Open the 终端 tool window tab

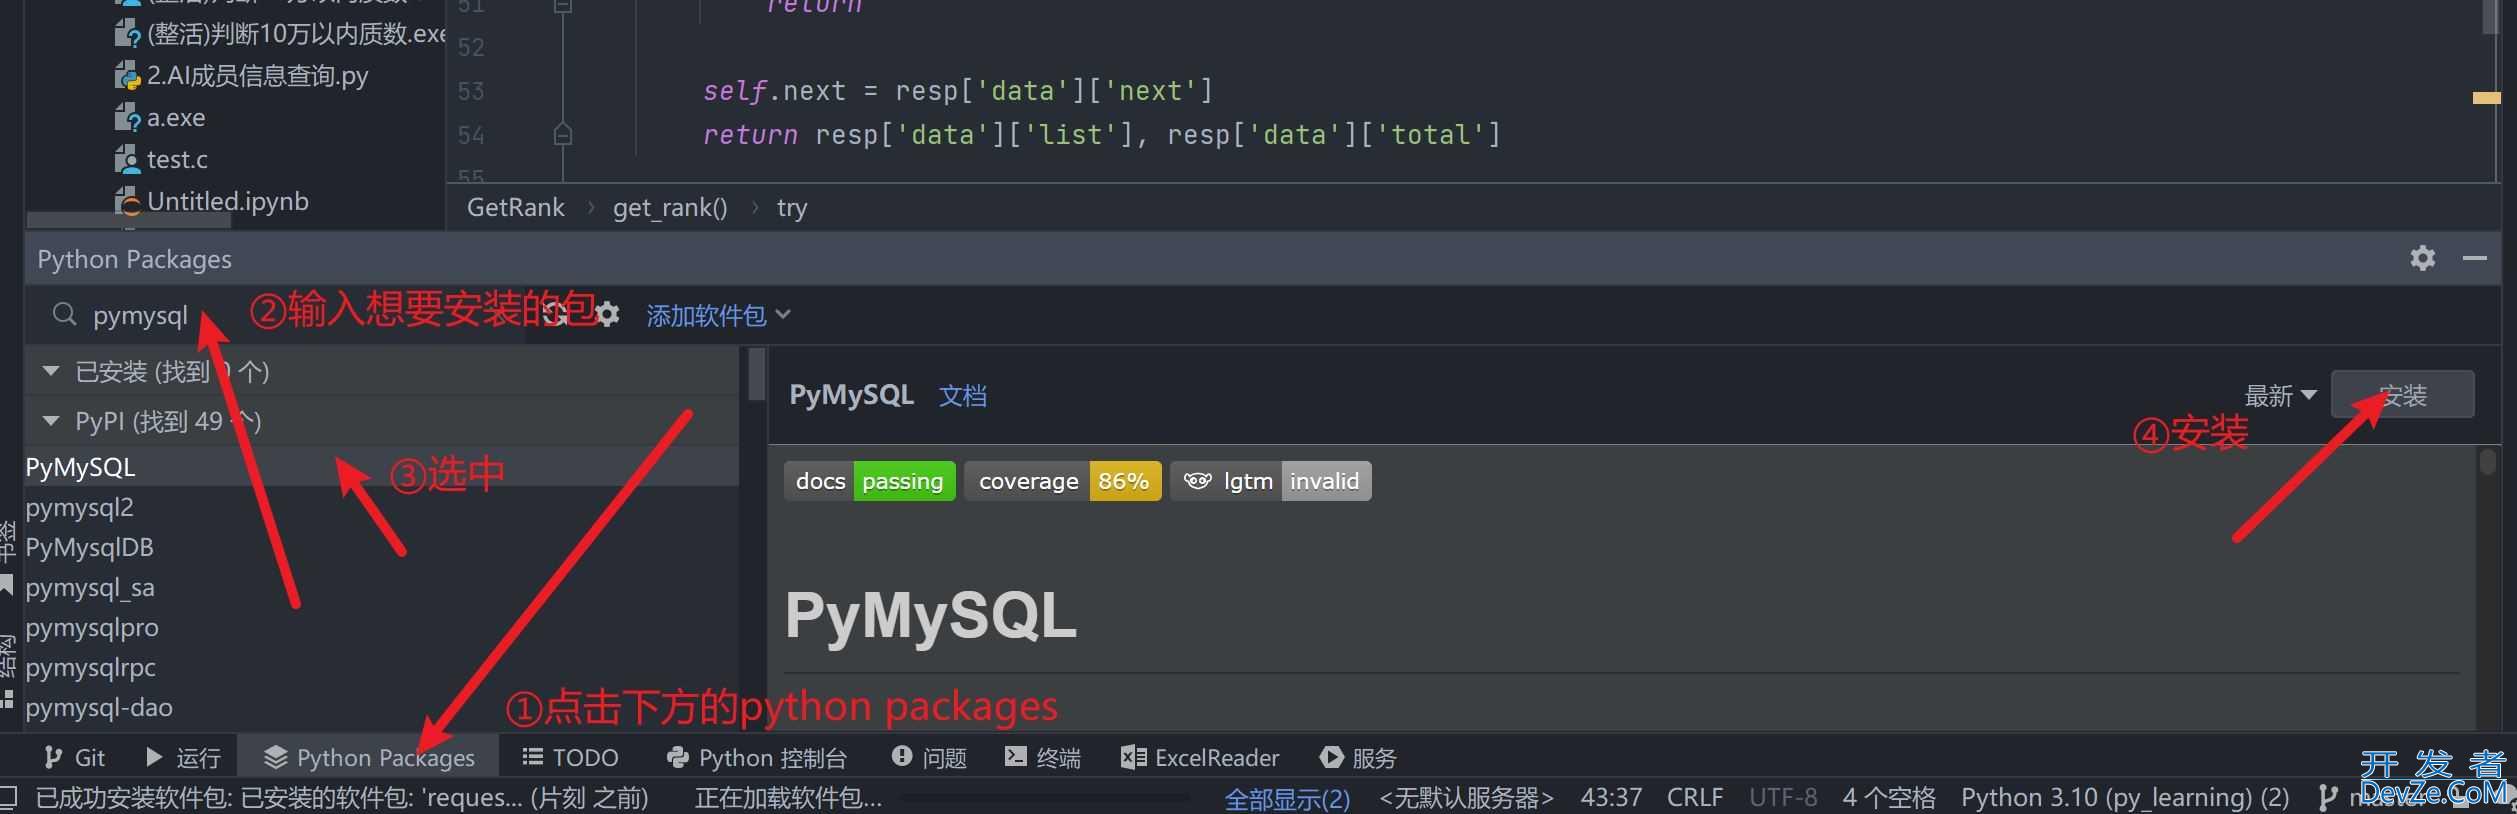pos(1042,757)
